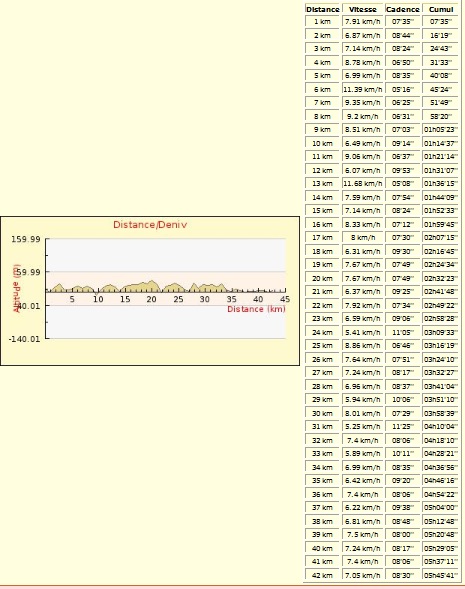Screen dimensions: 465x589
Task: Click the 21 km cumulative time 02h41'48''
Action: coord(441,291)
